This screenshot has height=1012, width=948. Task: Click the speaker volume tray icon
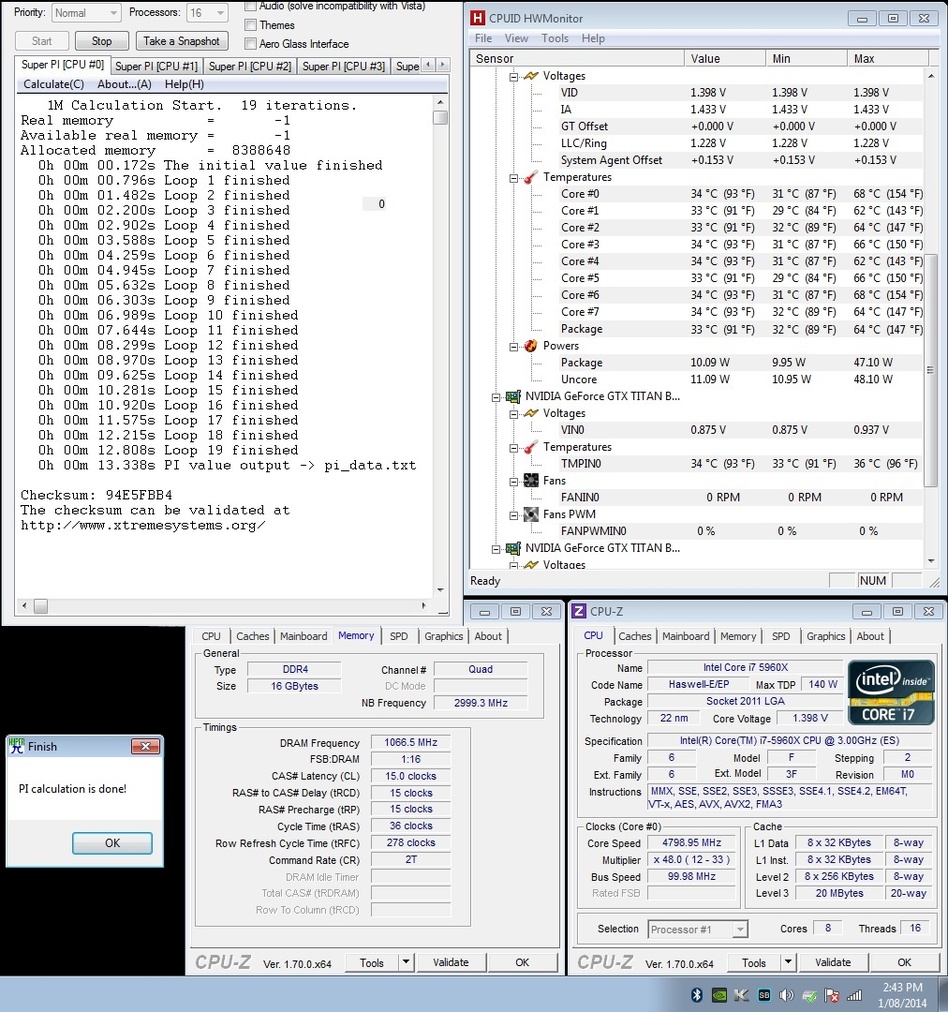click(x=786, y=995)
